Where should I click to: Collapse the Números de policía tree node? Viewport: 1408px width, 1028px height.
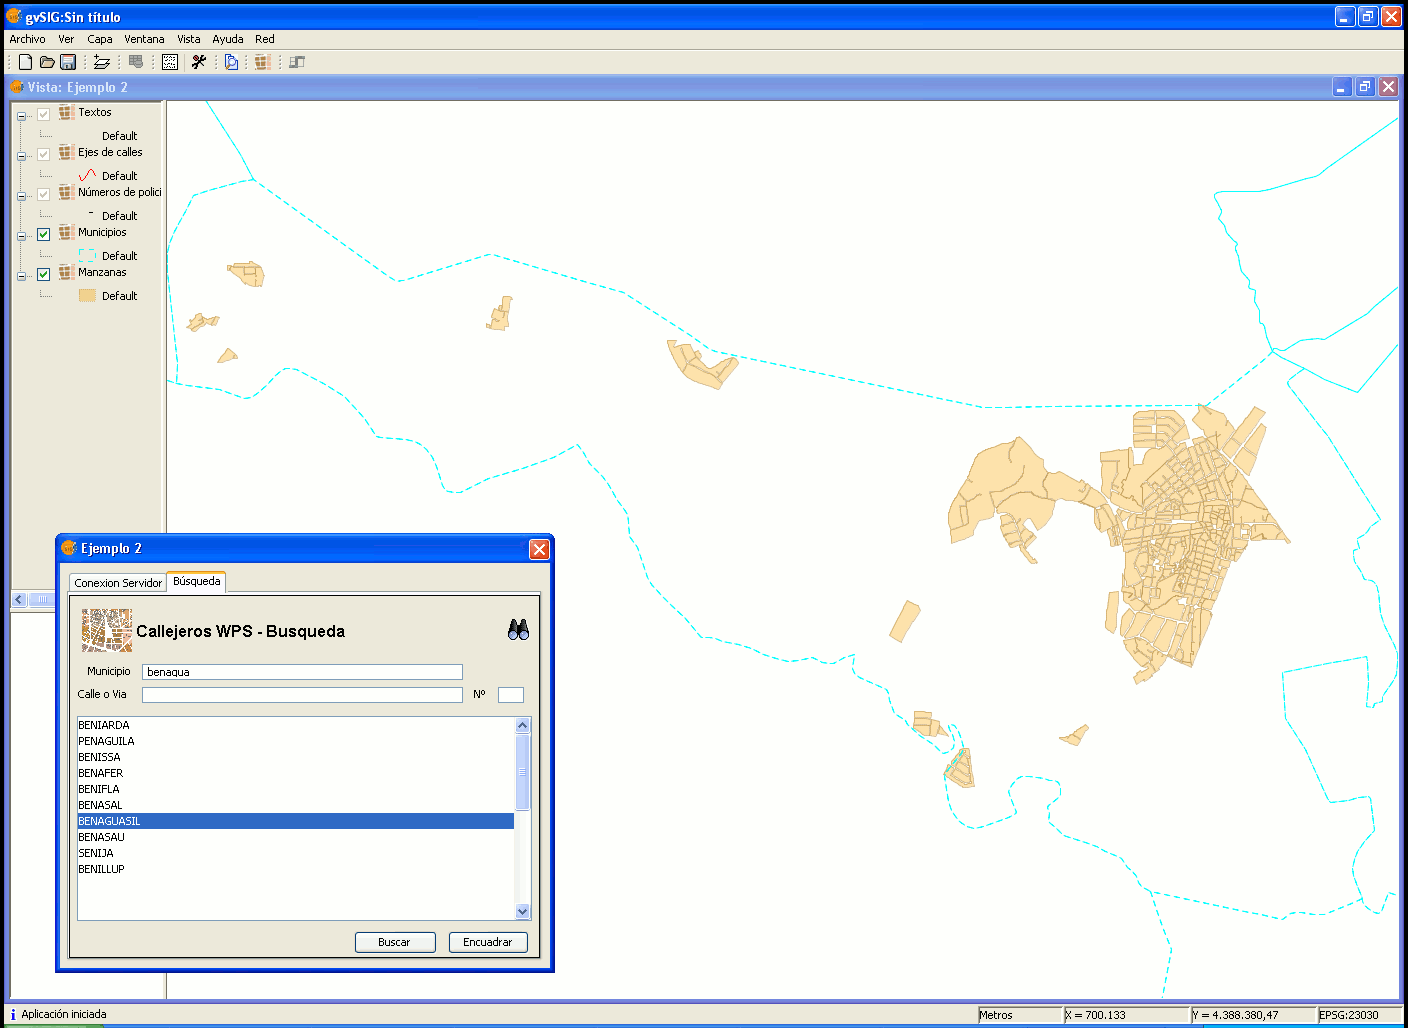coord(21,196)
